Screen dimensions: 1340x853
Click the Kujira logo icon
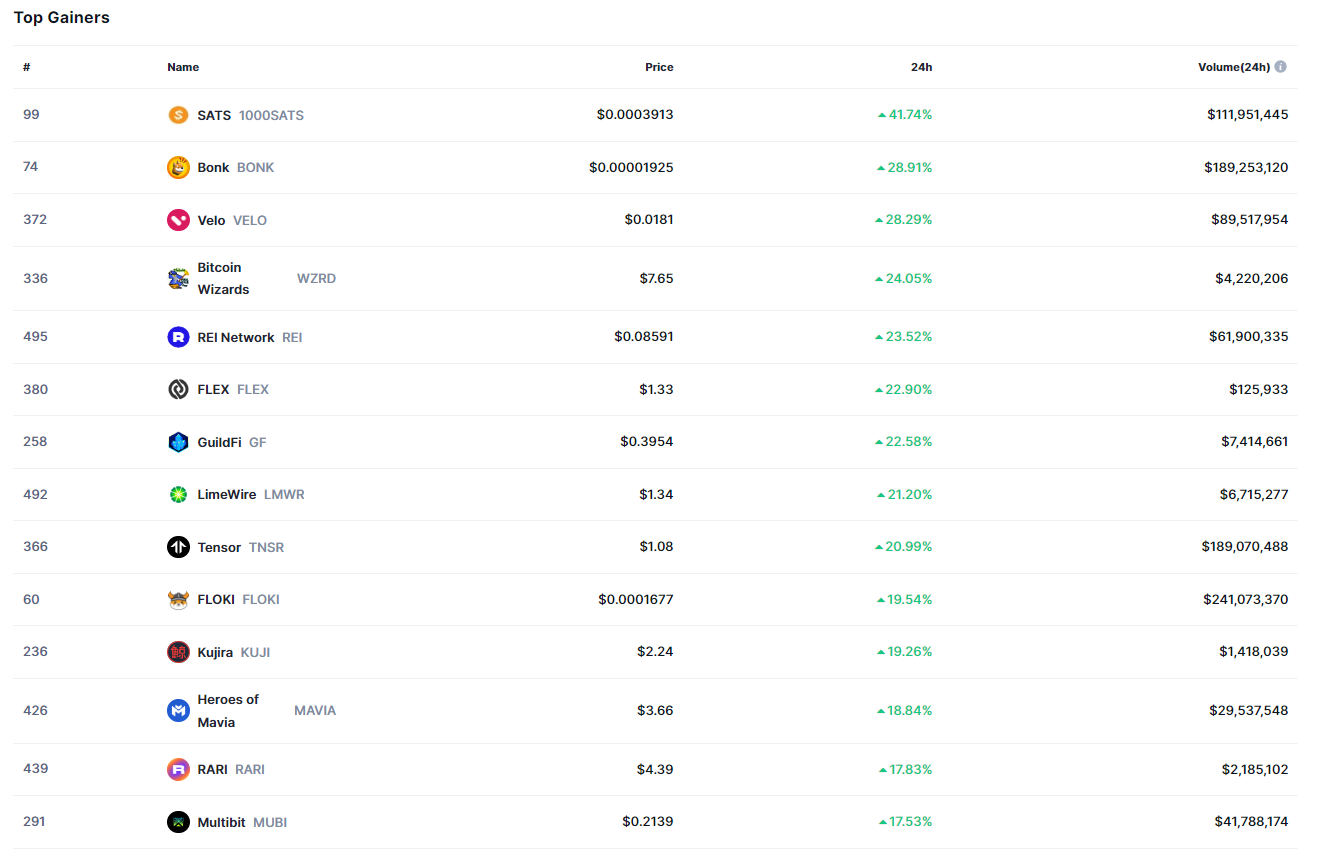point(178,652)
